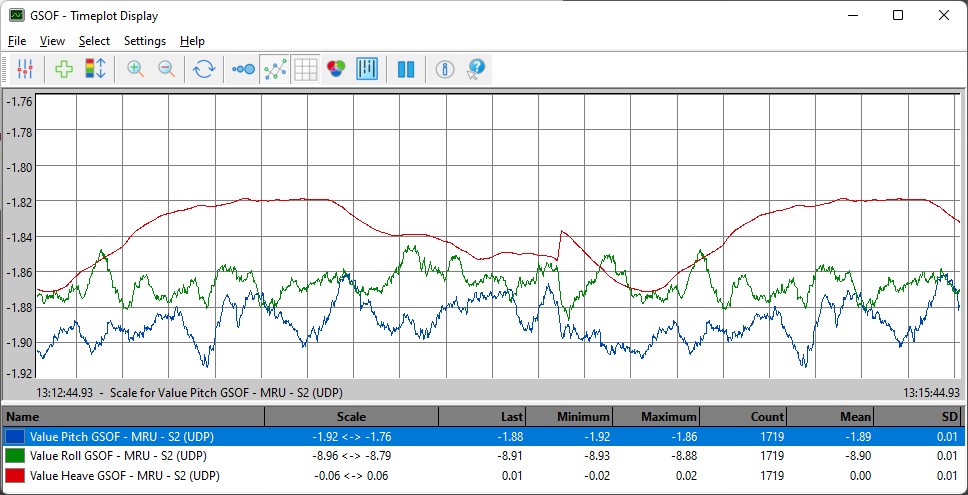Open the Settings menu
The height and width of the screenshot is (495, 968).
click(x=145, y=41)
